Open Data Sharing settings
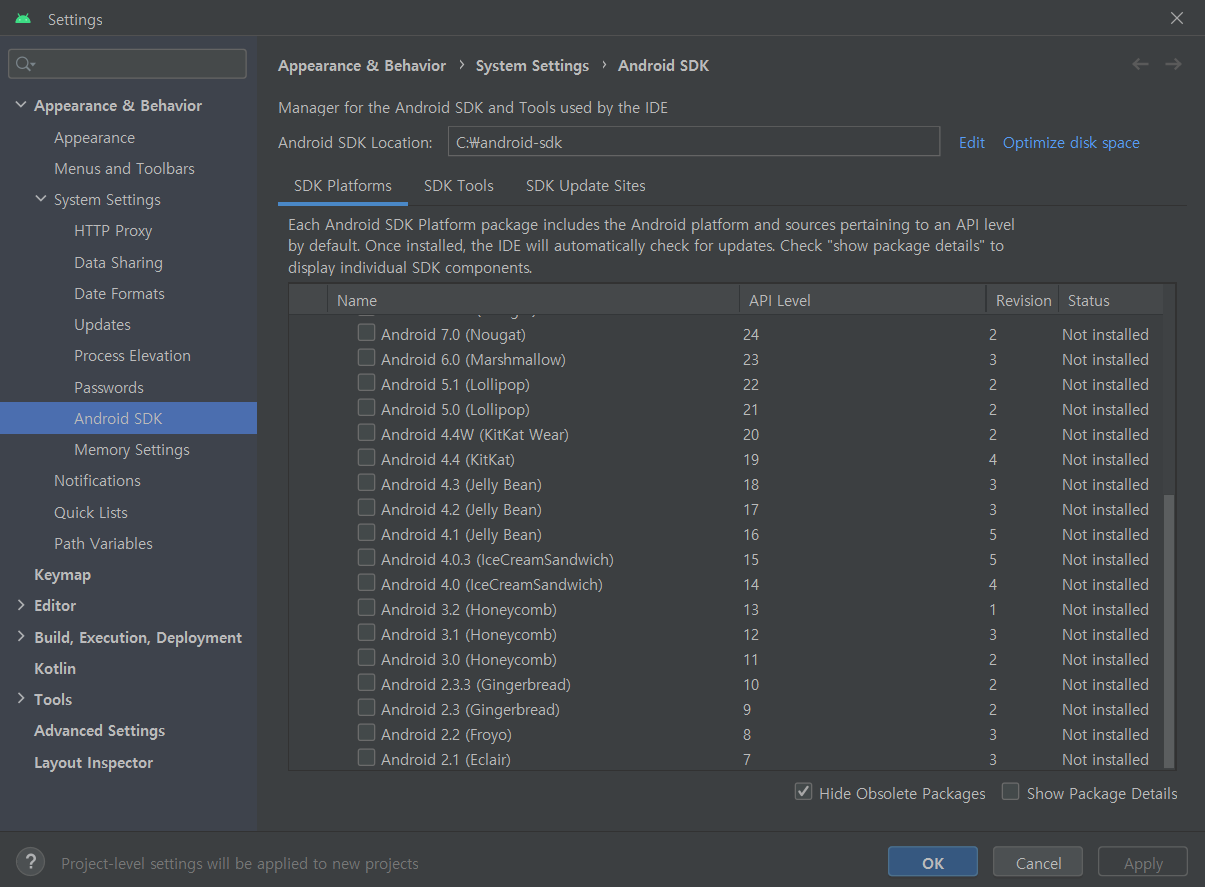Viewport: 1205px width, 887px height. coord(118,263)
